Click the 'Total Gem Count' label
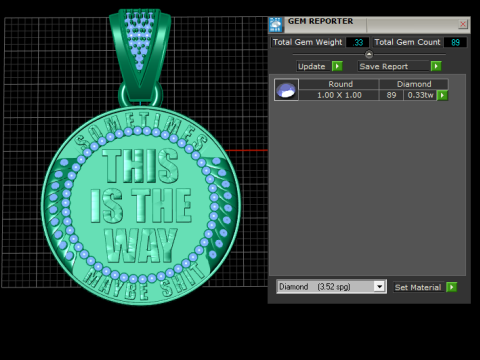 tap(407, 42)
